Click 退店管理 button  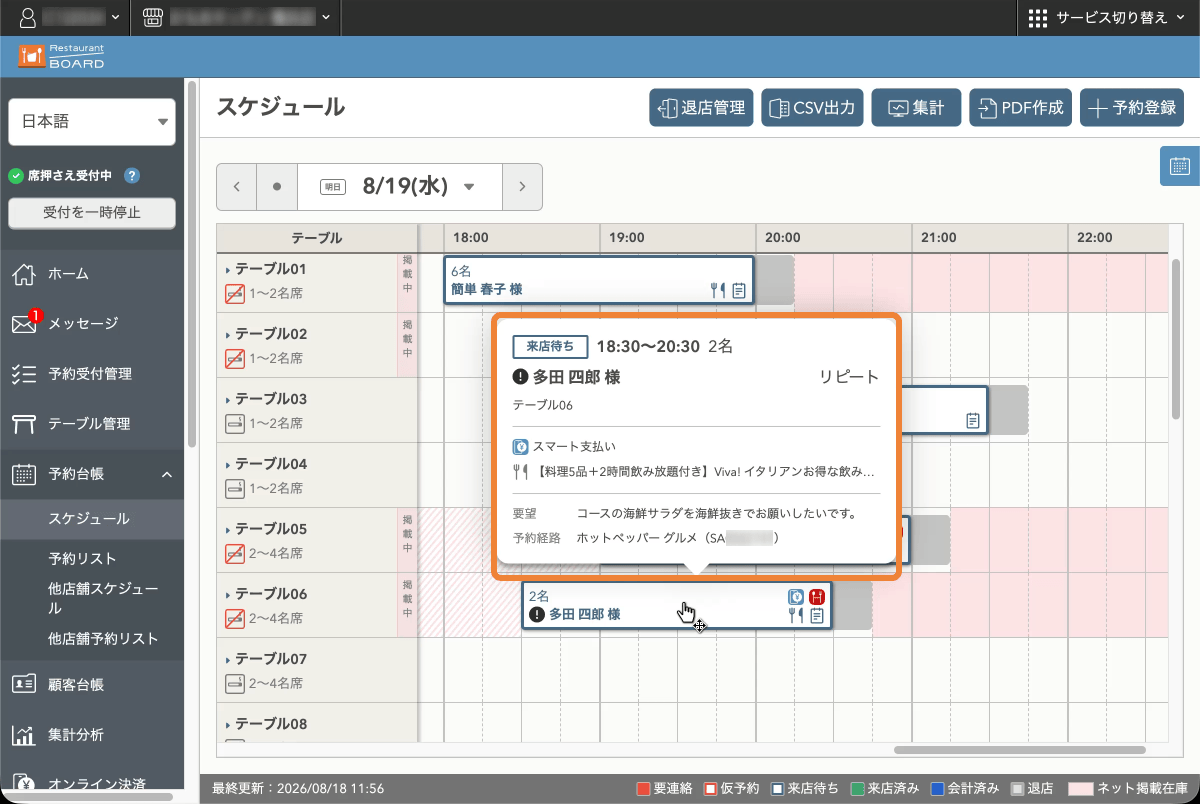[702, 108]
